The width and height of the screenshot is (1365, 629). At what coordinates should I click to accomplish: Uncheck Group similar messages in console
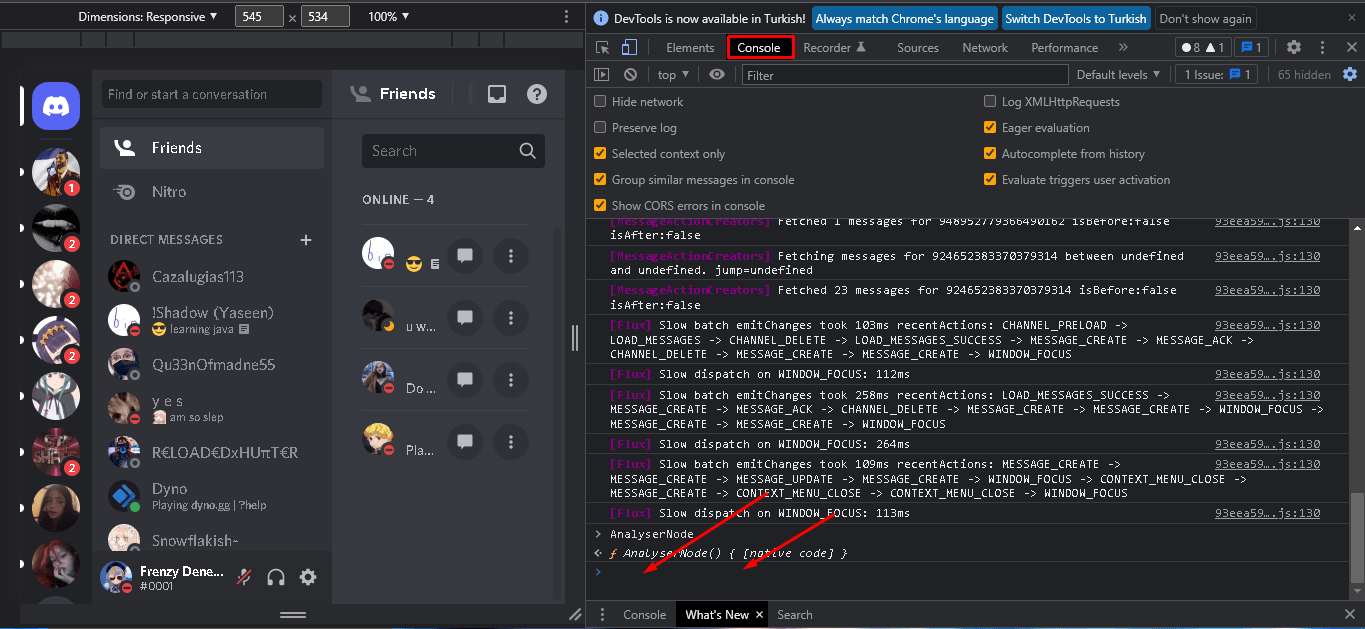600,180
